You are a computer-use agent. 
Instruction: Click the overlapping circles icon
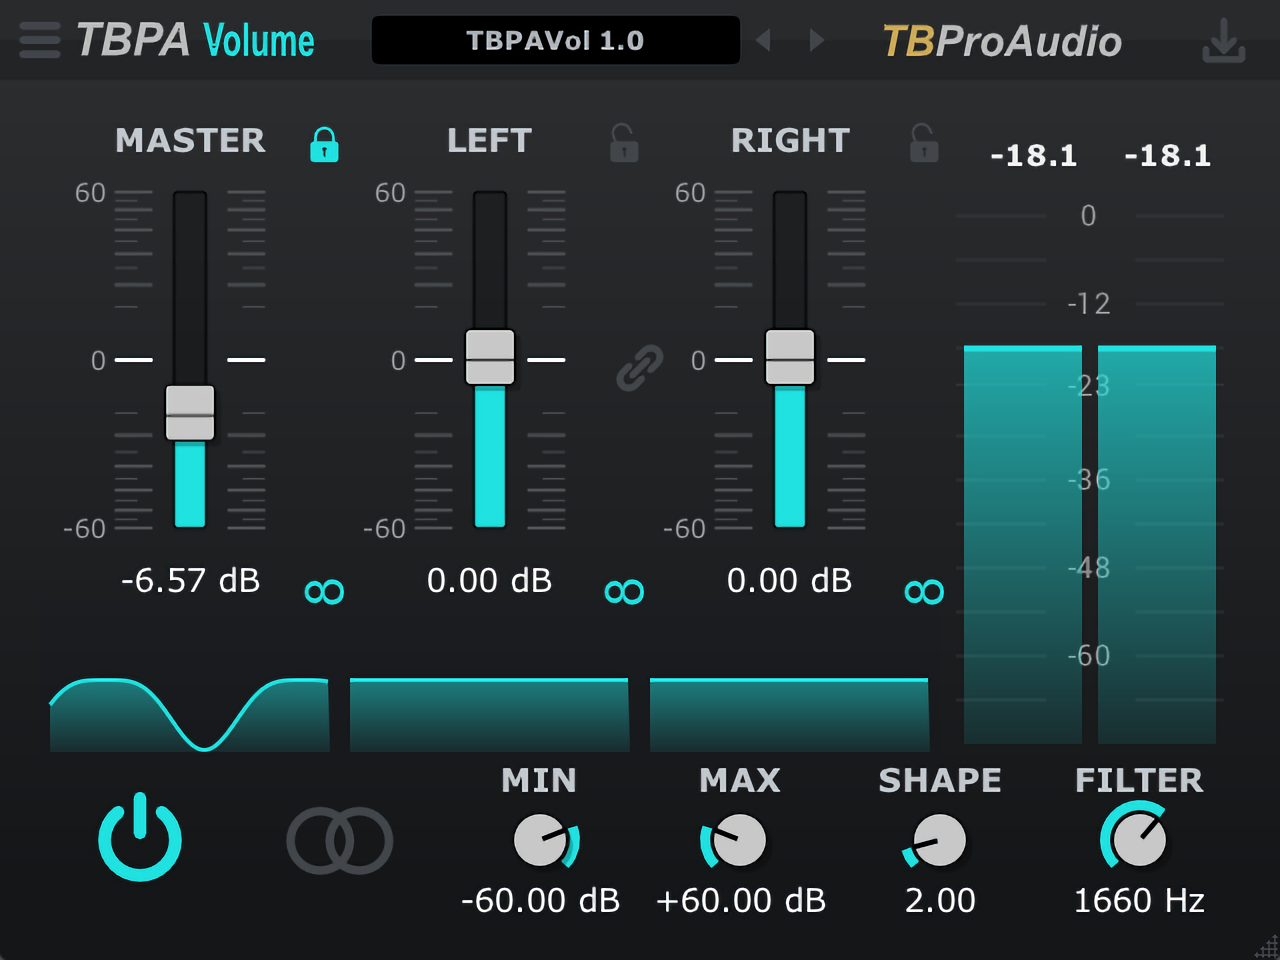coord(340,840)
